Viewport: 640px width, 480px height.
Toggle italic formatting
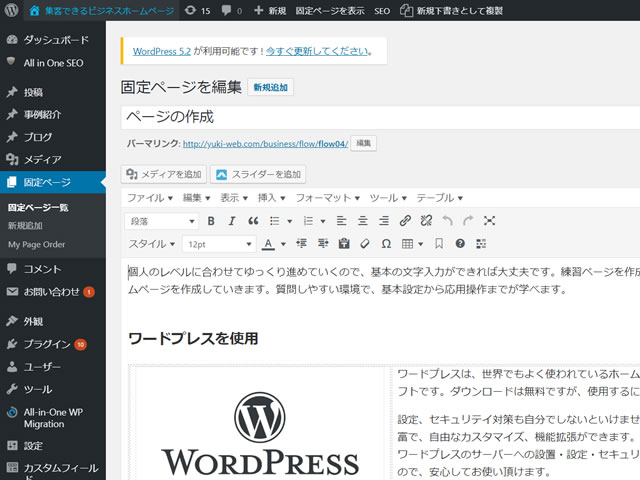click(232, 221)
